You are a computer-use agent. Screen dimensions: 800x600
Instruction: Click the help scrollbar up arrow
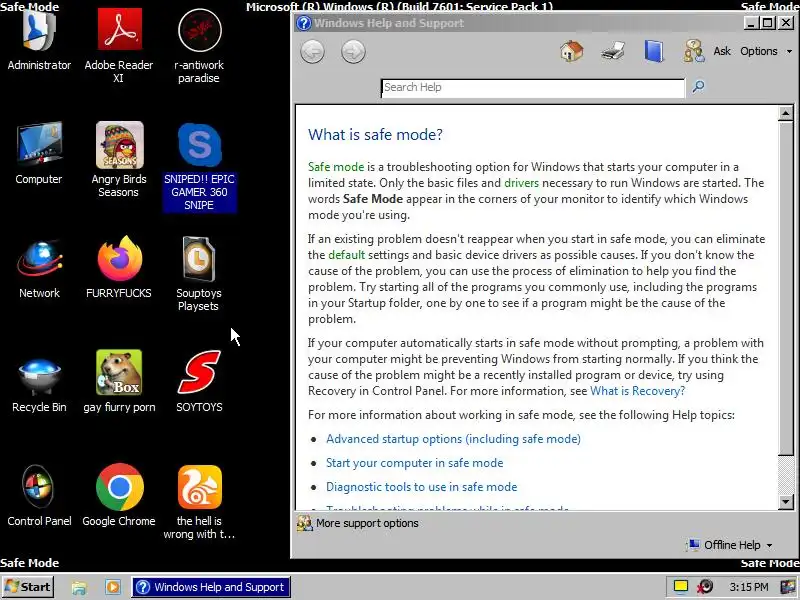click(x=786, y=113)
